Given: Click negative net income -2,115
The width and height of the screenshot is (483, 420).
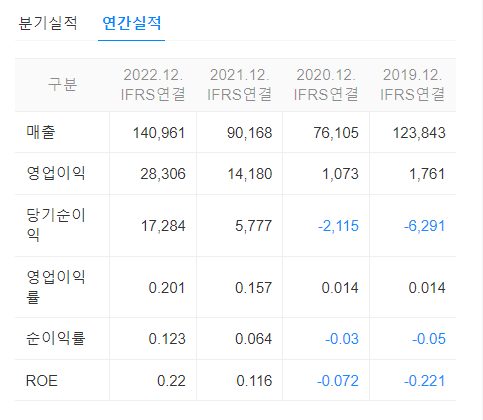Looking at the screenshot, I should [x=338, y=226].
